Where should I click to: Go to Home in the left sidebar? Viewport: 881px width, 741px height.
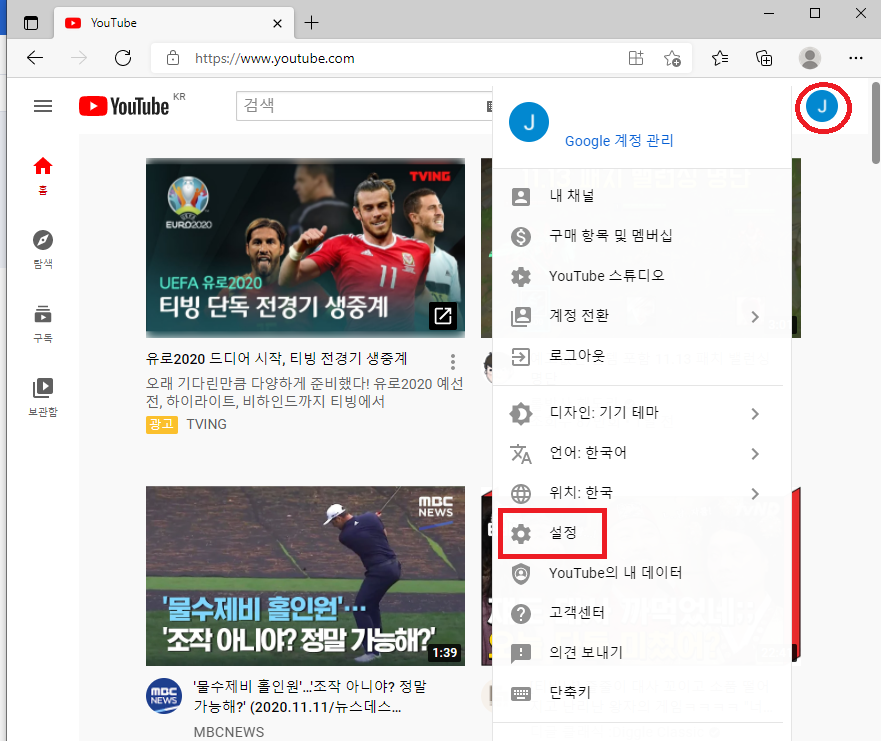pyautogui.click(x=43, y=176)
